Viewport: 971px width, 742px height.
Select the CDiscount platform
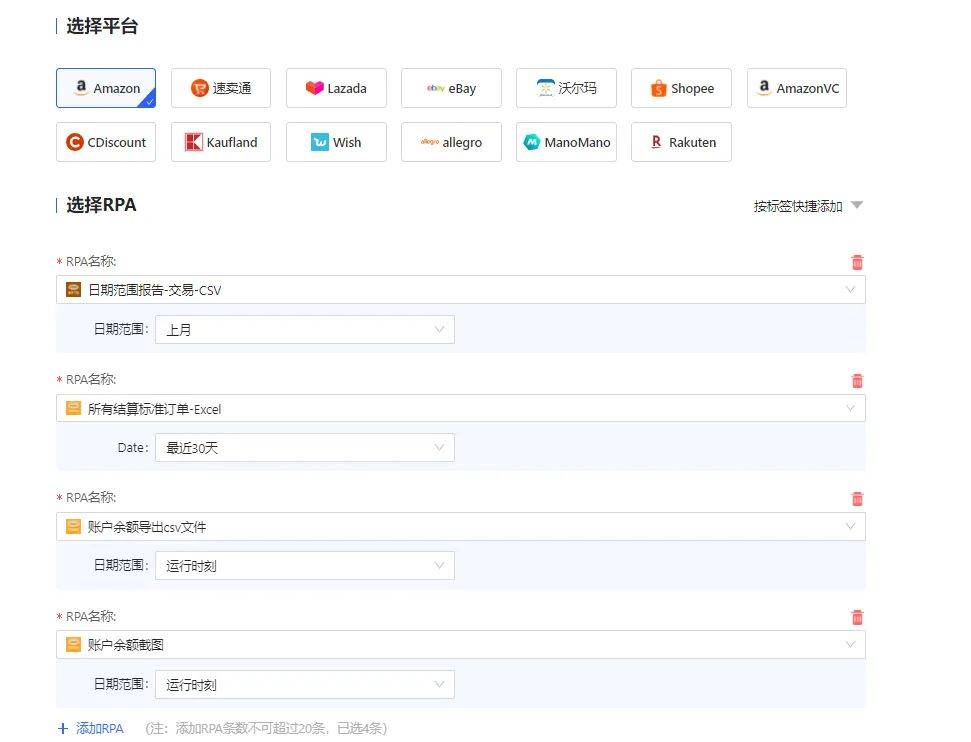106,142
